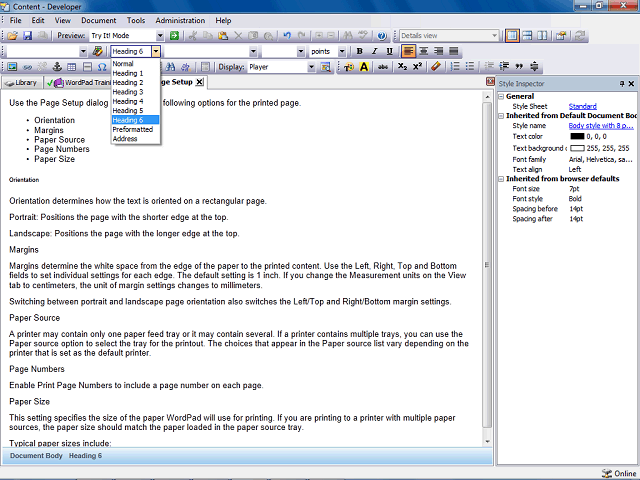Screen dimensions: 640x480
Task: Toggle right text alignment
Action: point(439,51)
